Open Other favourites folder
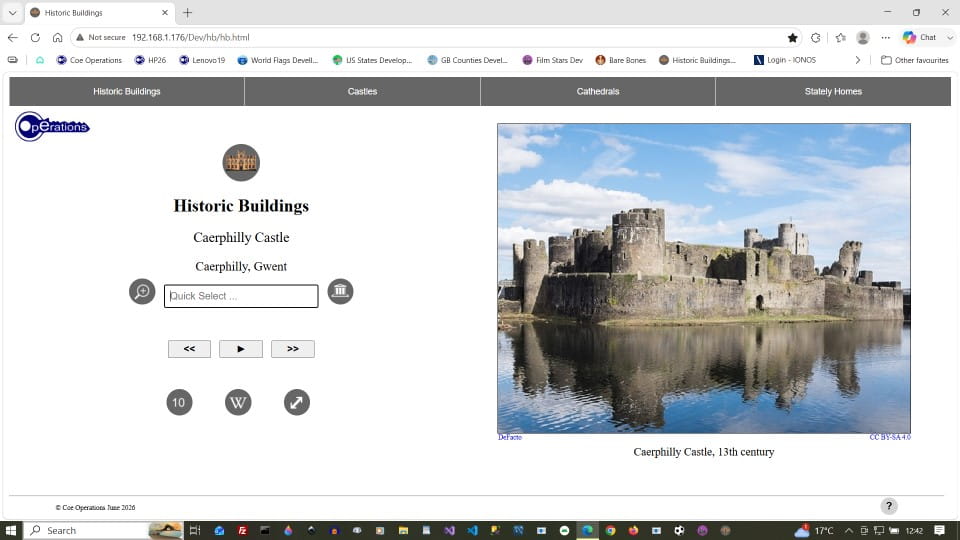The width and height of the screenshot is (960, 540). pyautogui.click(x=915, y=60)
